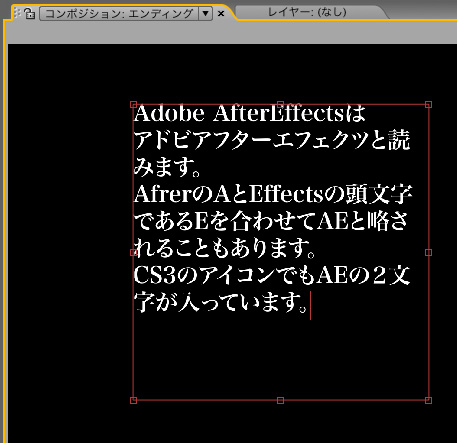
Task: Click the line 'れることもあります。'
Action: [x=224, y=248]
